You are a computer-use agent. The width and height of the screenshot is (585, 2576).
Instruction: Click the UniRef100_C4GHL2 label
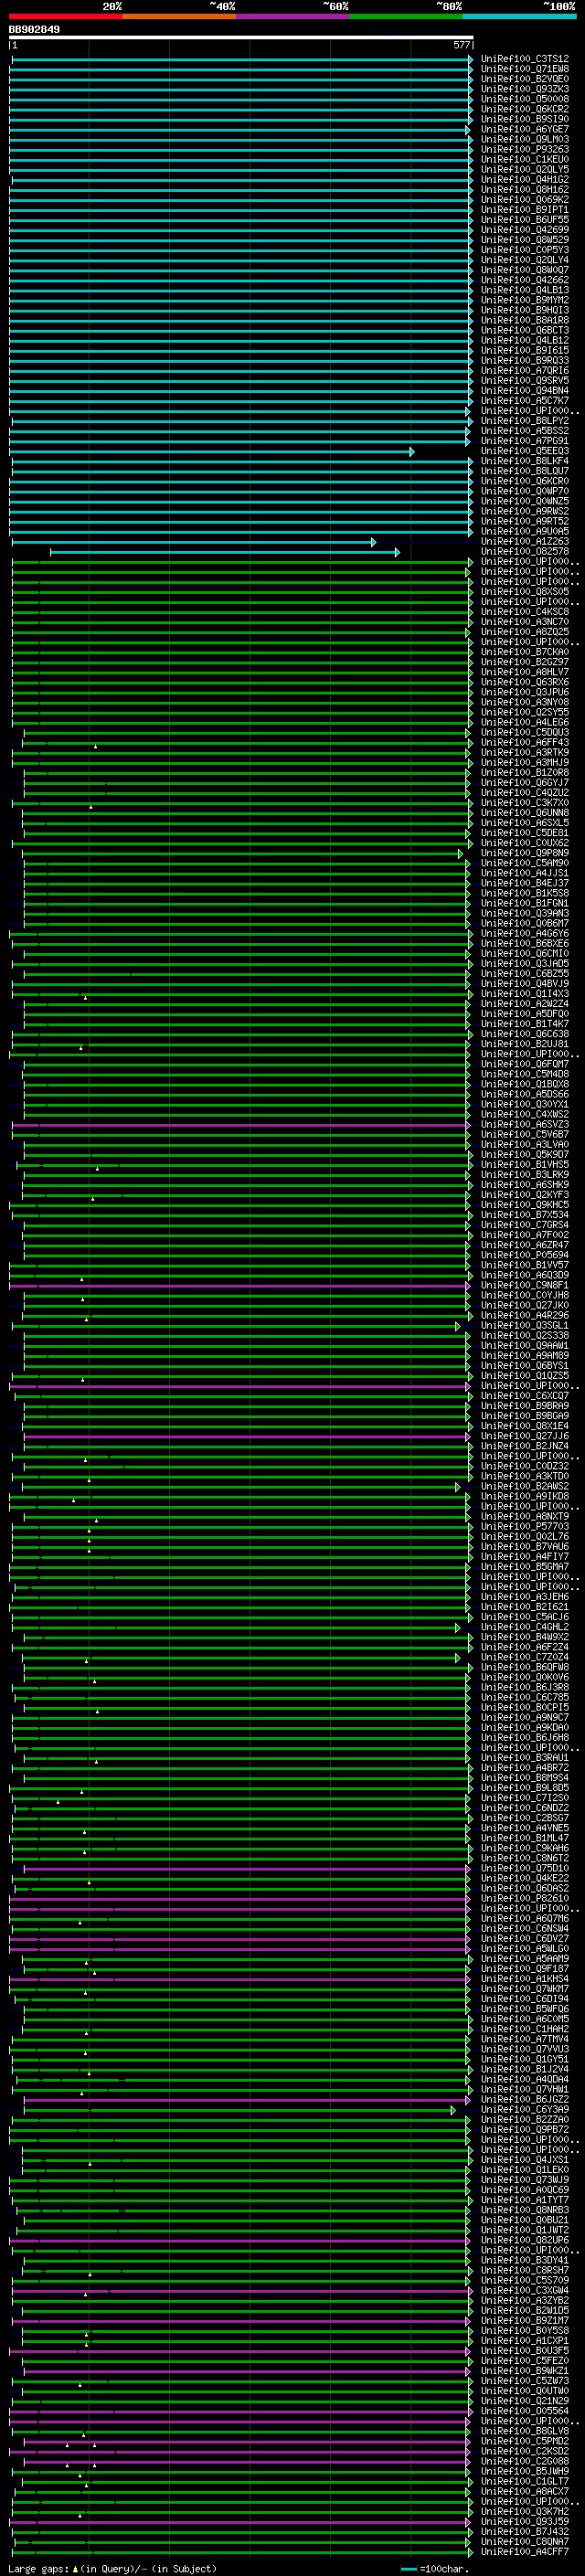point(525,1627)
